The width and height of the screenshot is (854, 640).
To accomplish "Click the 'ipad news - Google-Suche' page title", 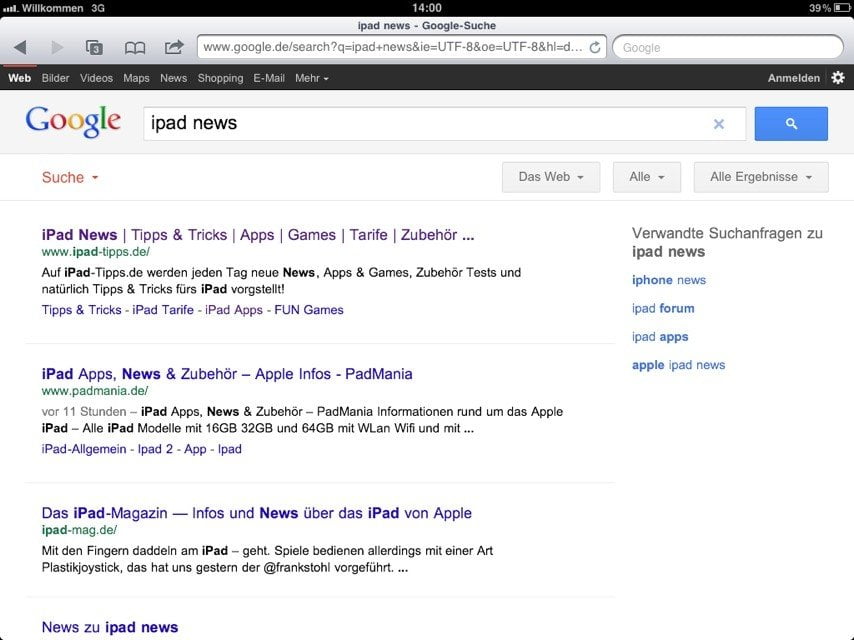I will [x=427, y=26].
